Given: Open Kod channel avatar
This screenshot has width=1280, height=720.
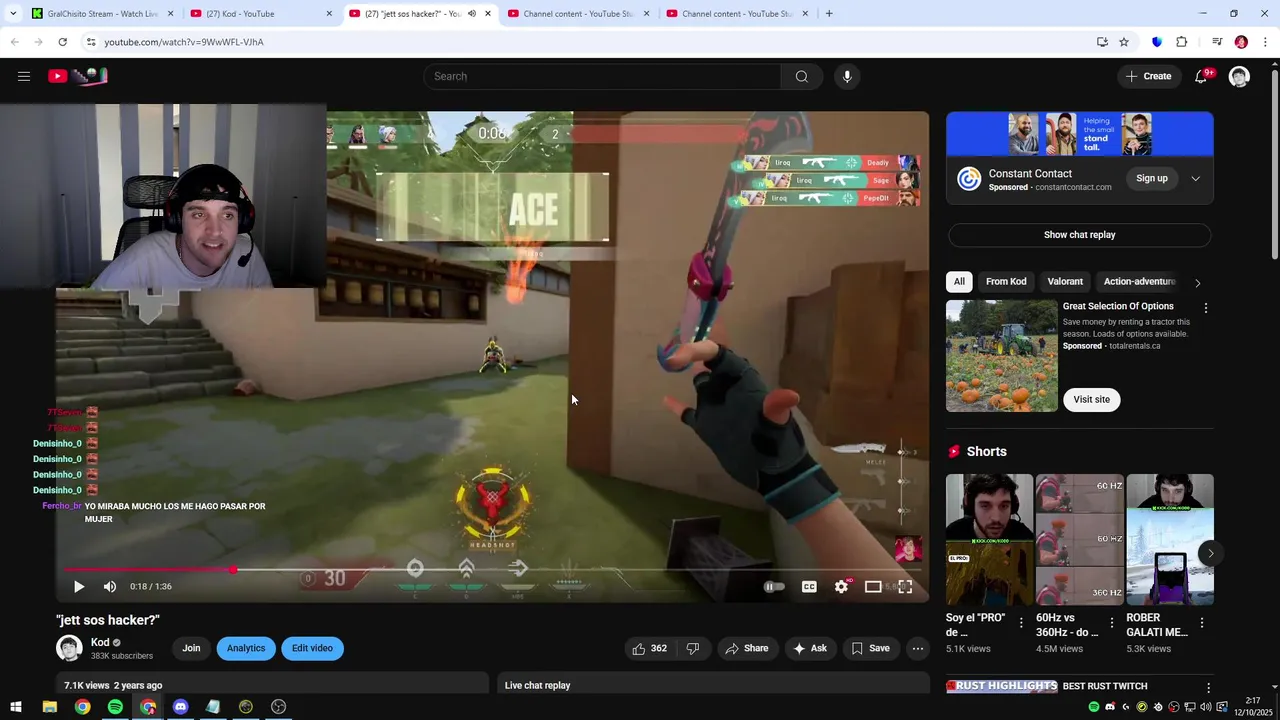Looking at the screenshot, I should click(x=69, y=648).
